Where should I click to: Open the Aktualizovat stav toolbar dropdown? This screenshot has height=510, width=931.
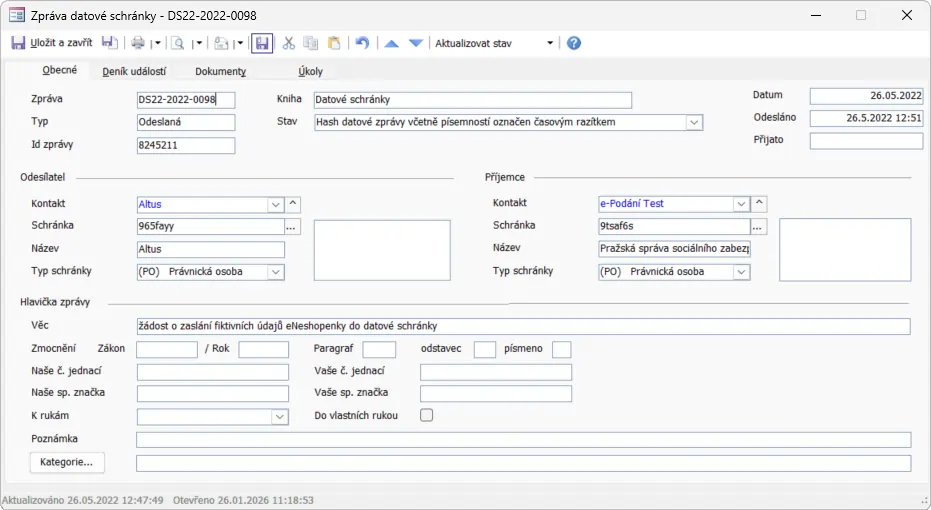(x=549, y=43)
